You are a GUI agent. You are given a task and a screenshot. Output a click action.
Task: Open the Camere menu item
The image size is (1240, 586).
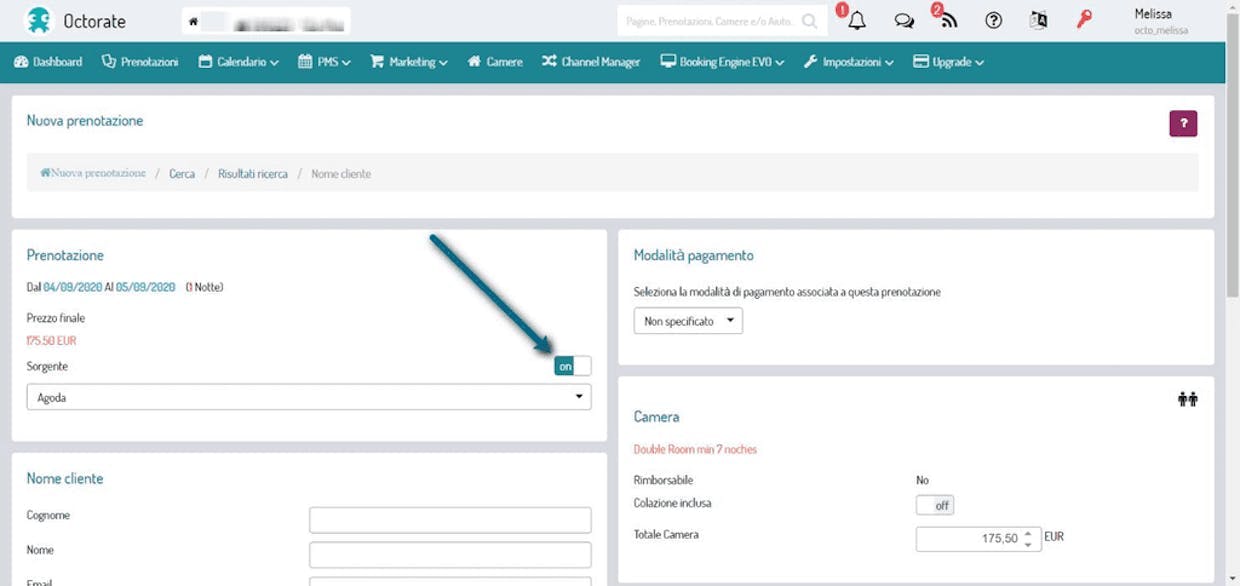pos(495,62)
